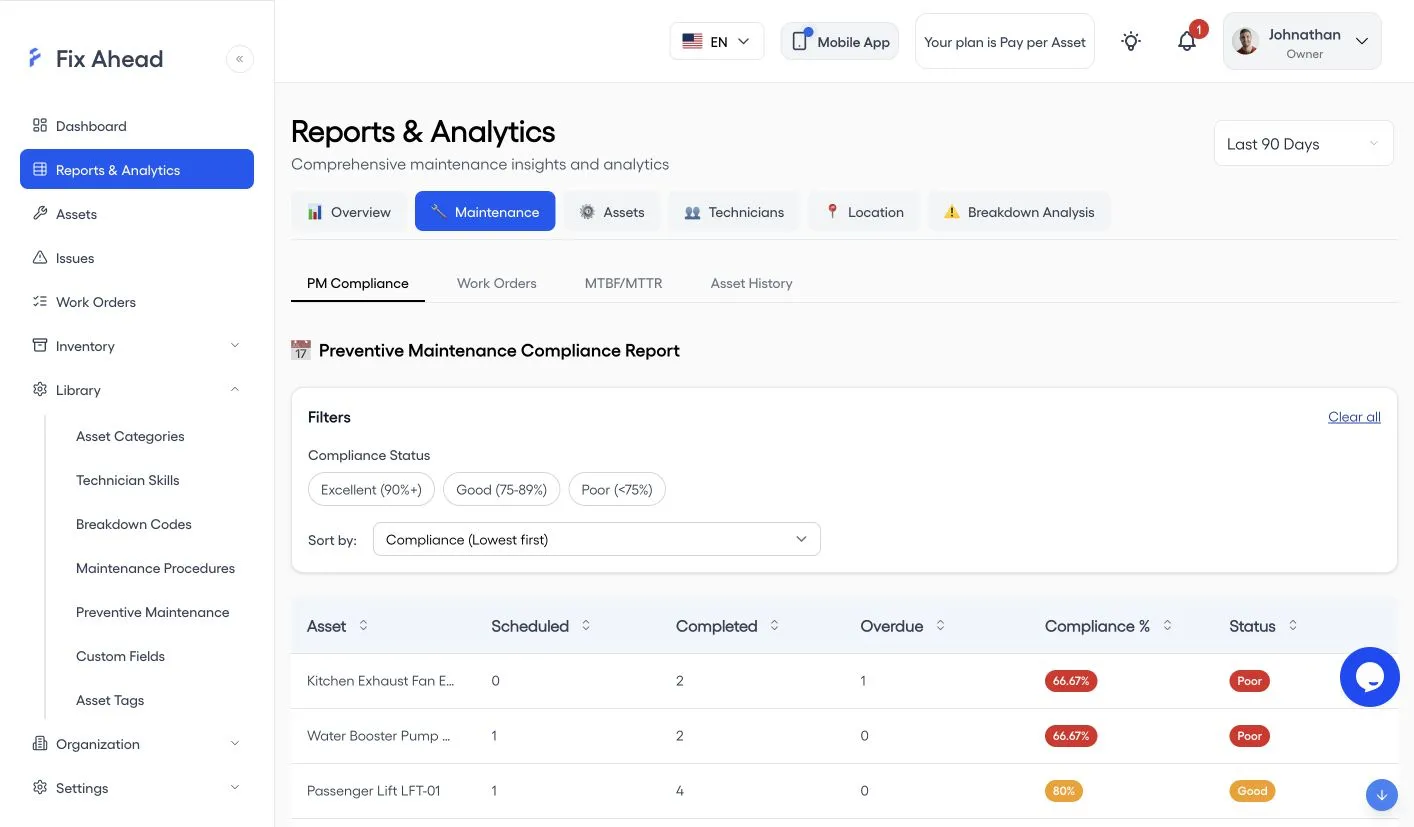Image resolution: width=1414 pixels, height=827 pixels.
Task: Click the Issues warning triangle icon
Action: pos(40,258)
